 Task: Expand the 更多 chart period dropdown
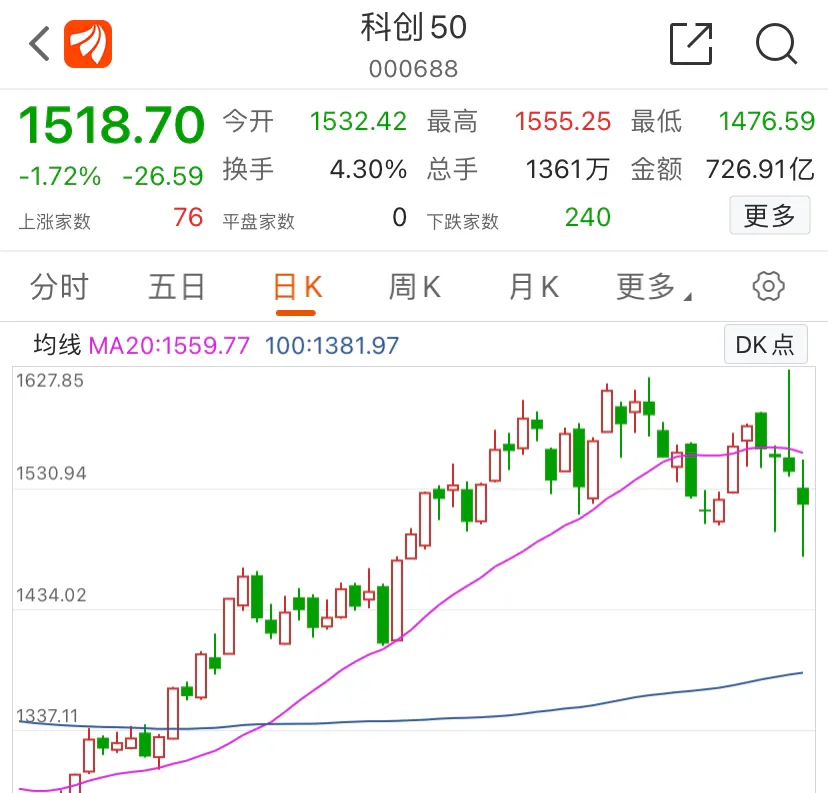click(653, 287)
